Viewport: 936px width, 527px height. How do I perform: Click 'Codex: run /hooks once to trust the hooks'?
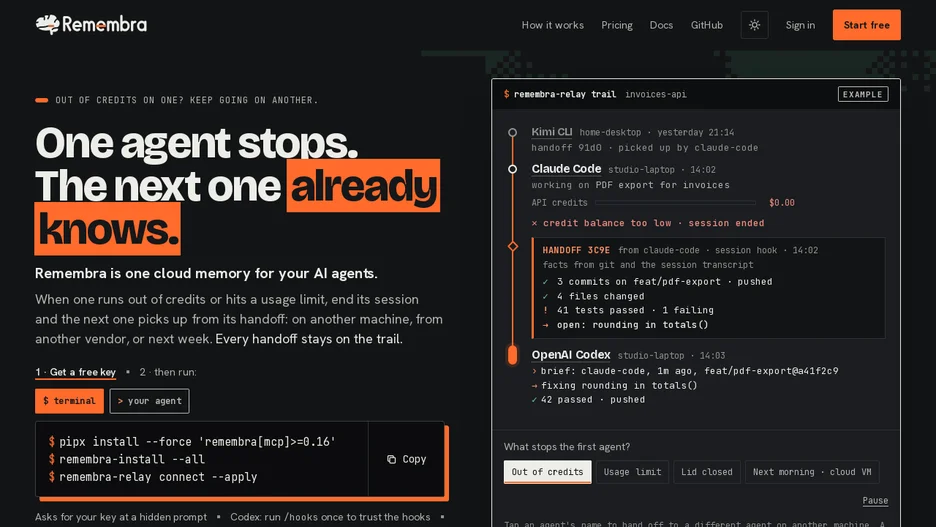click(330, 517)
